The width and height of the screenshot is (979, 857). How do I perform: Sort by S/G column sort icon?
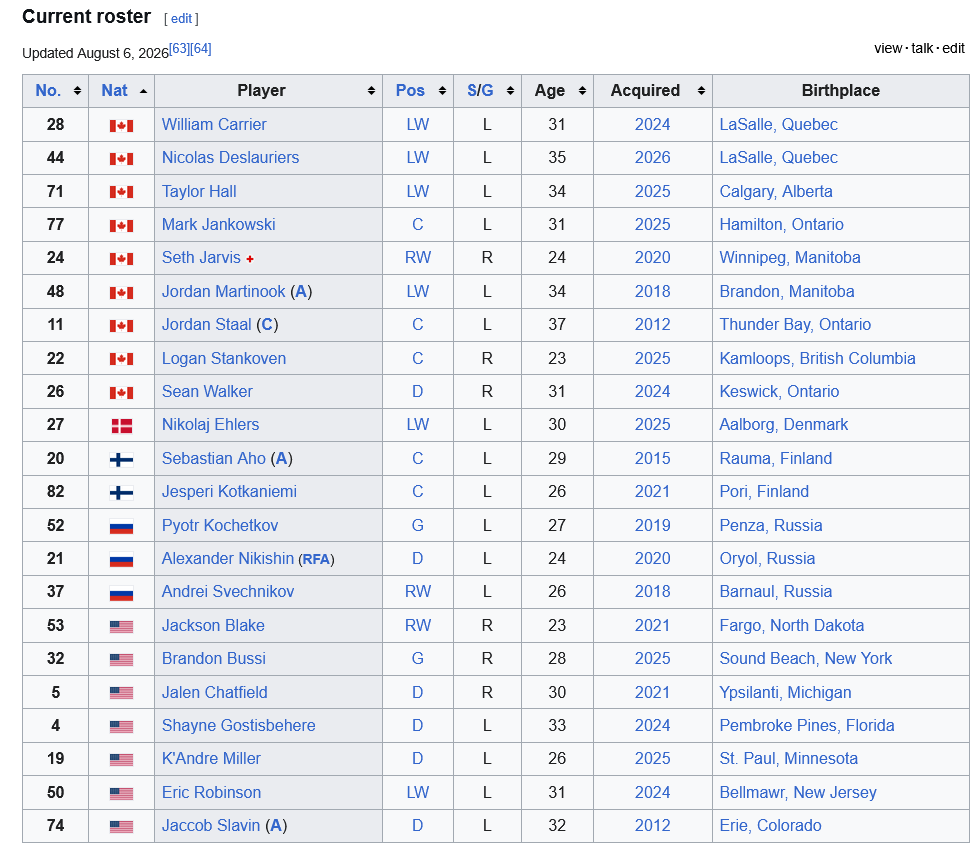(x=511, y=91)
